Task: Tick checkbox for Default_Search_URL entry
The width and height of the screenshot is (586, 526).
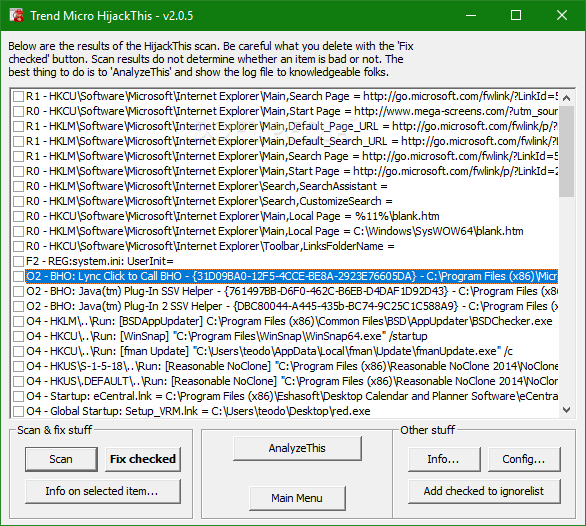Action: point(18,141)
